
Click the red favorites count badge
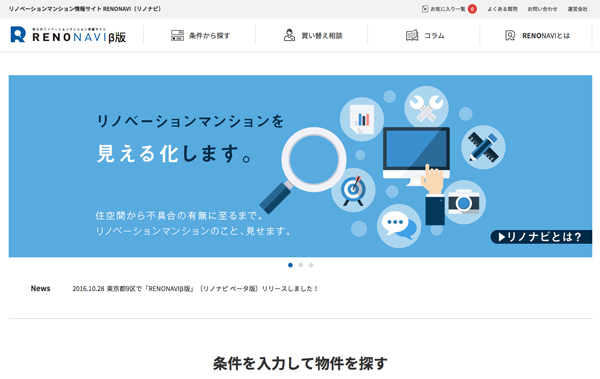click(472, 9)
